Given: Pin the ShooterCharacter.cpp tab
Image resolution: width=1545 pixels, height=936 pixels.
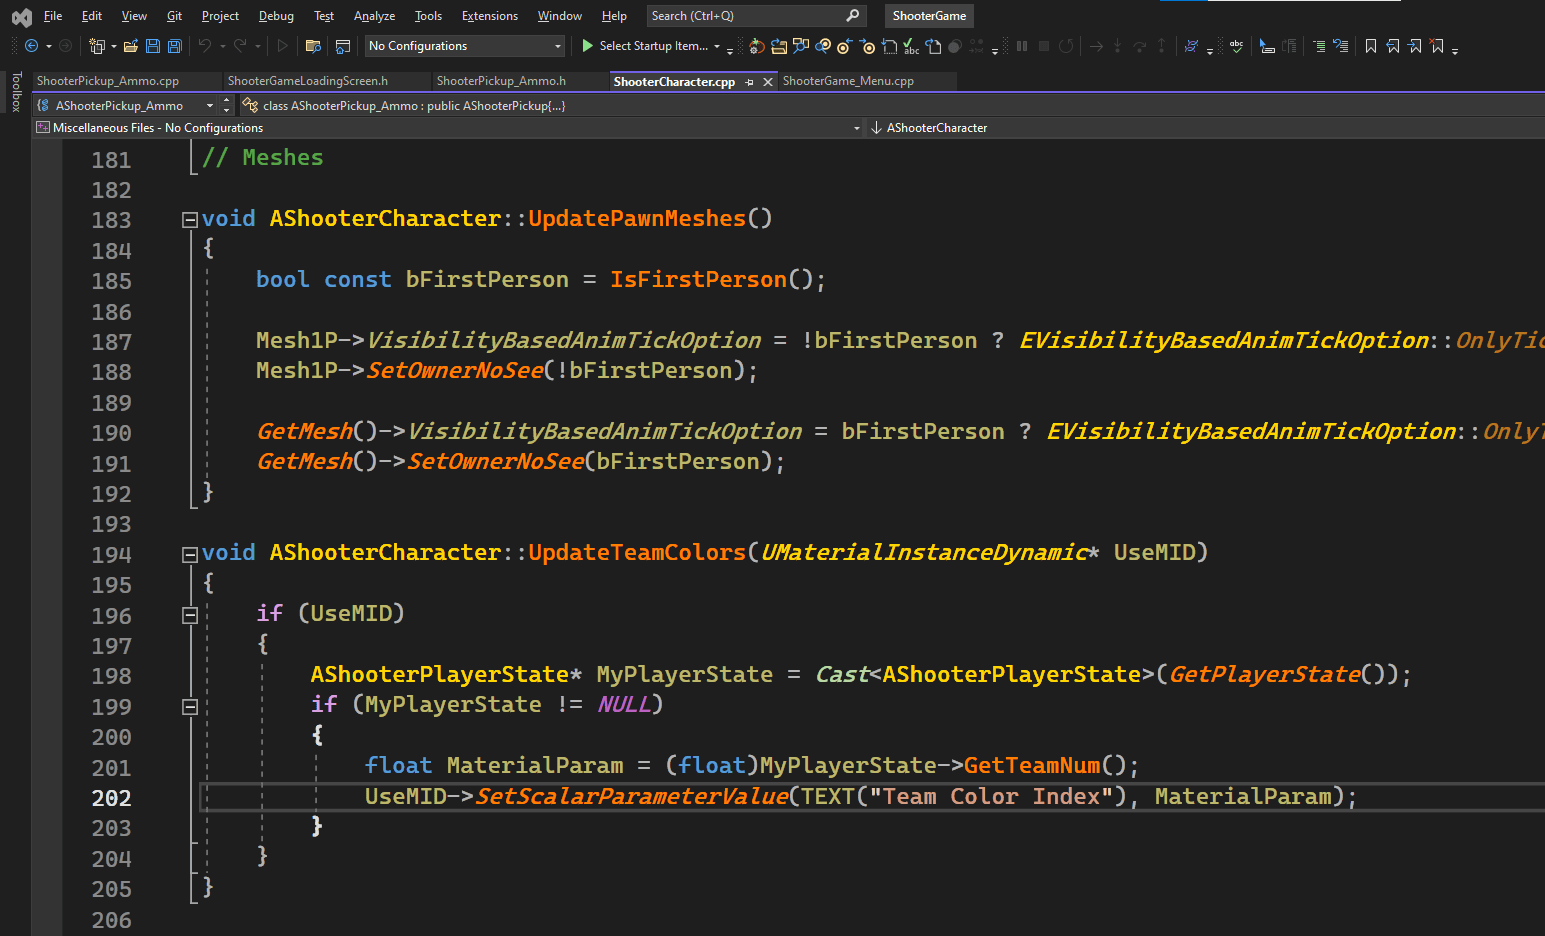Looking at the screenshot, I should point(749,82).
